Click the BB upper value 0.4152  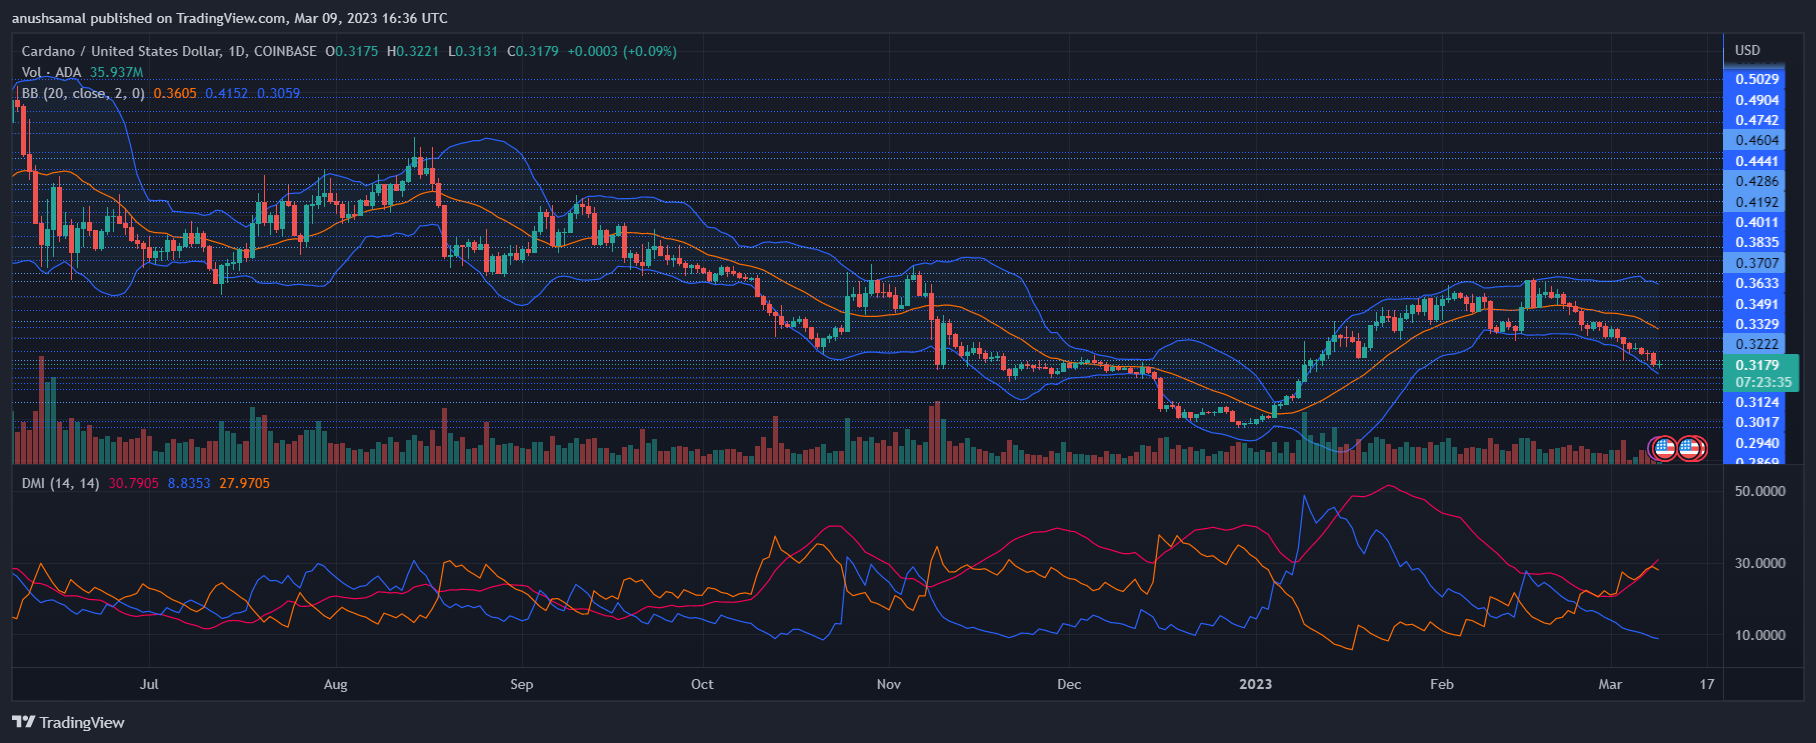[x=227, y=93]
